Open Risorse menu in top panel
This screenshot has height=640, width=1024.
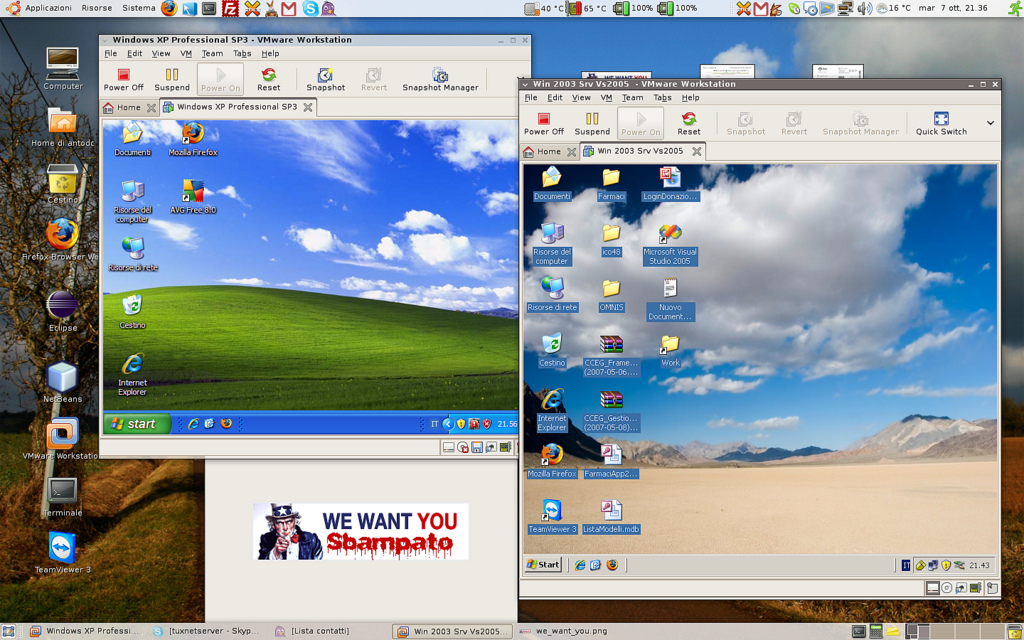[x=97, y=8]
